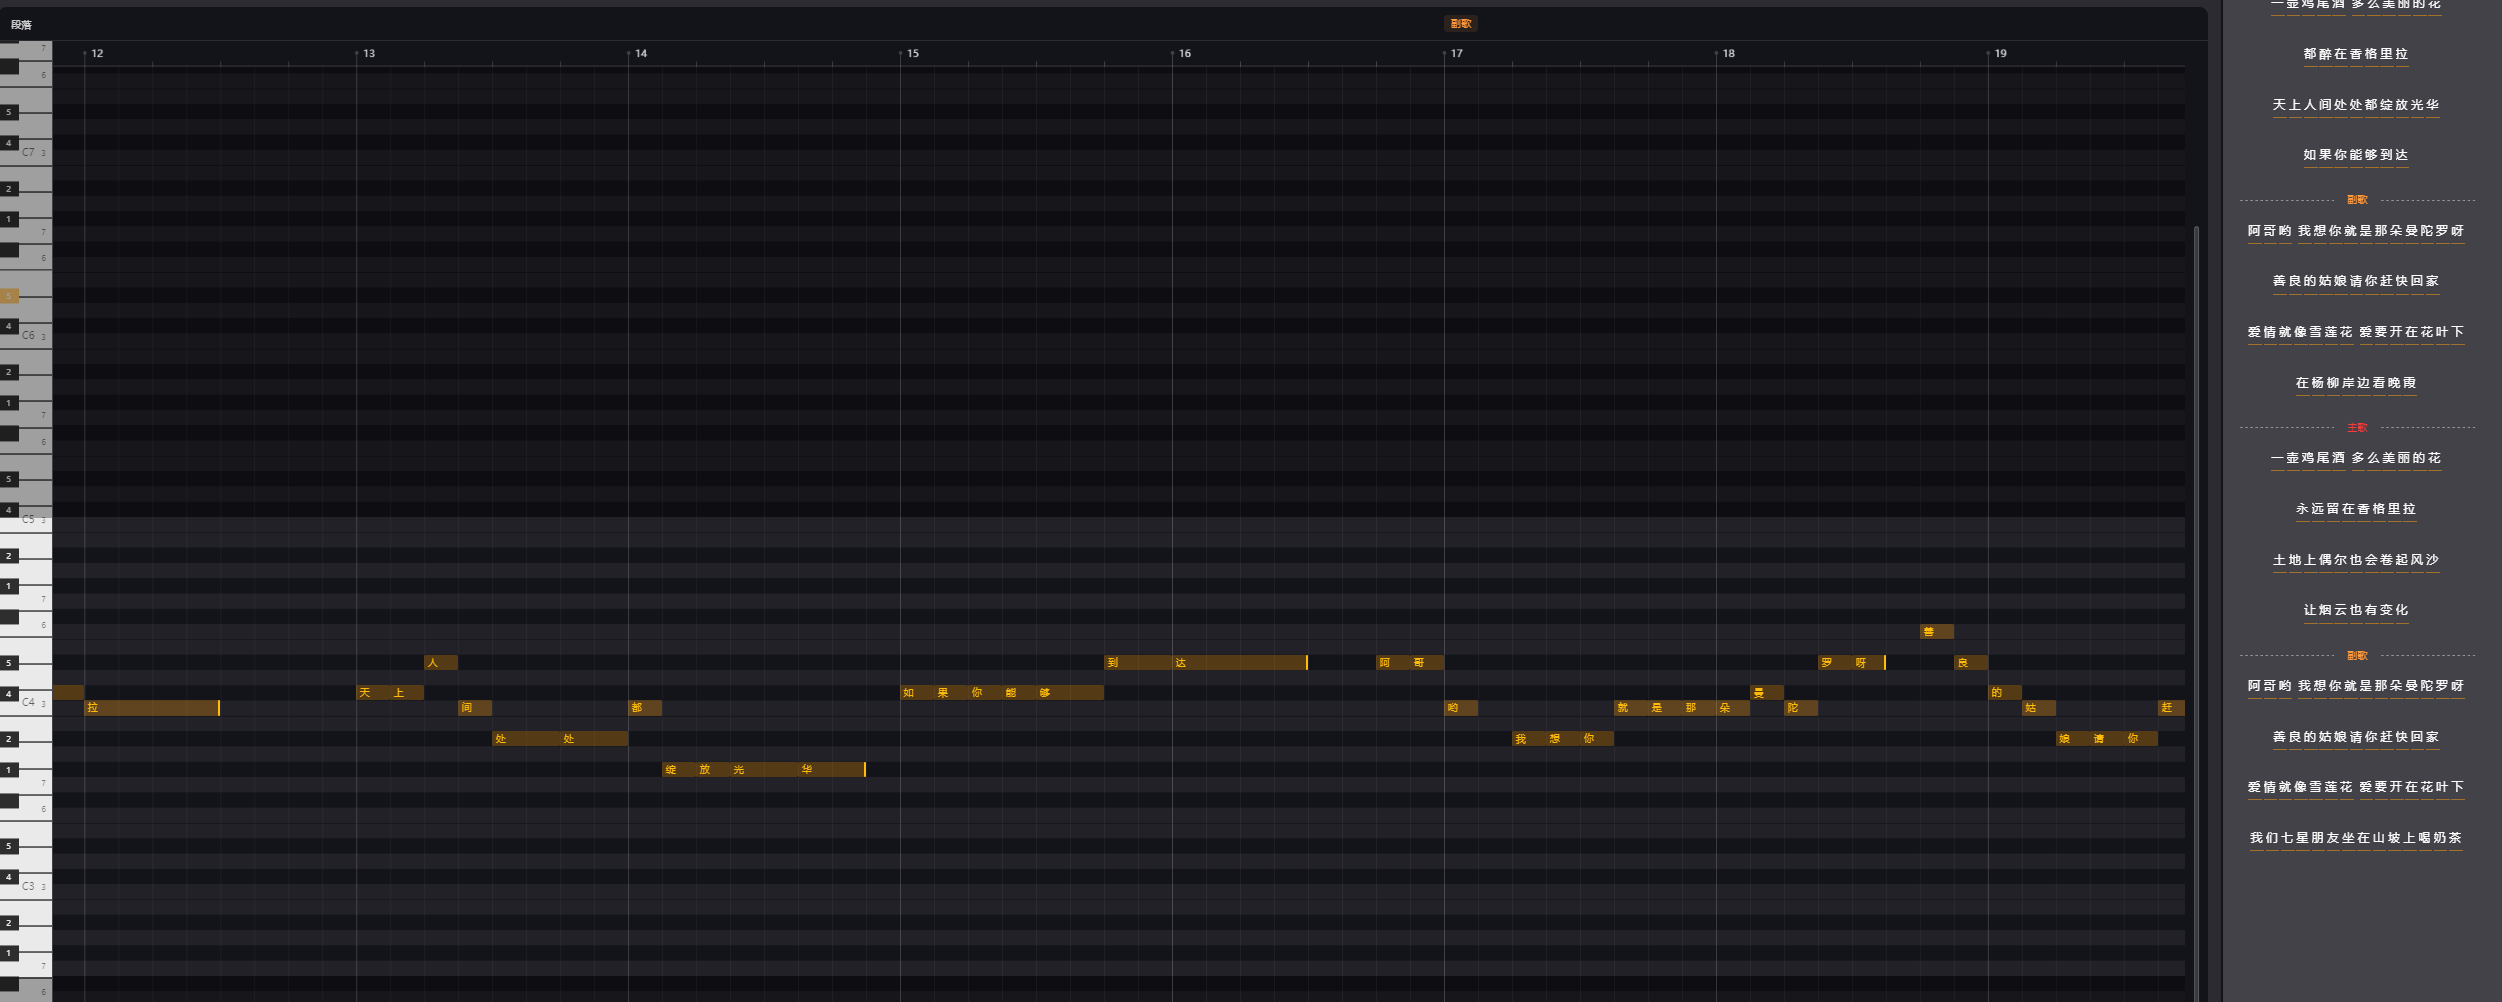
Task: Select lyric line 都醉在香格里拉
Action: pyautogui.click(x=2355, y=54)
